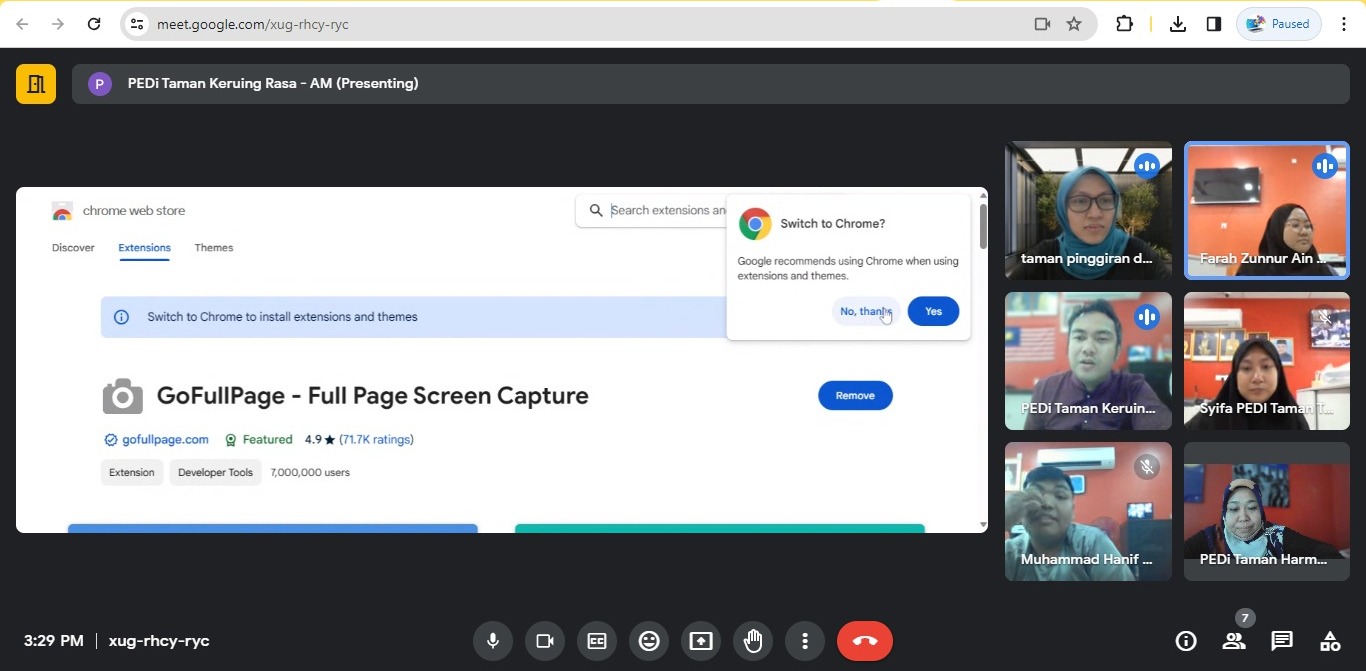Open chat with everyone panel
This screenshot has width=1366, height=671.
pyautogui.click(x=1282, y=641)
